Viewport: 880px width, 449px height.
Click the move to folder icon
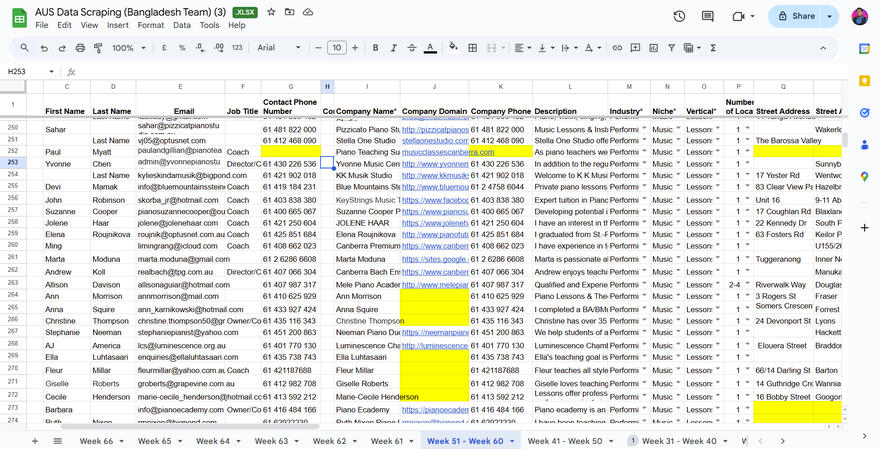click(x=290, y=12)
